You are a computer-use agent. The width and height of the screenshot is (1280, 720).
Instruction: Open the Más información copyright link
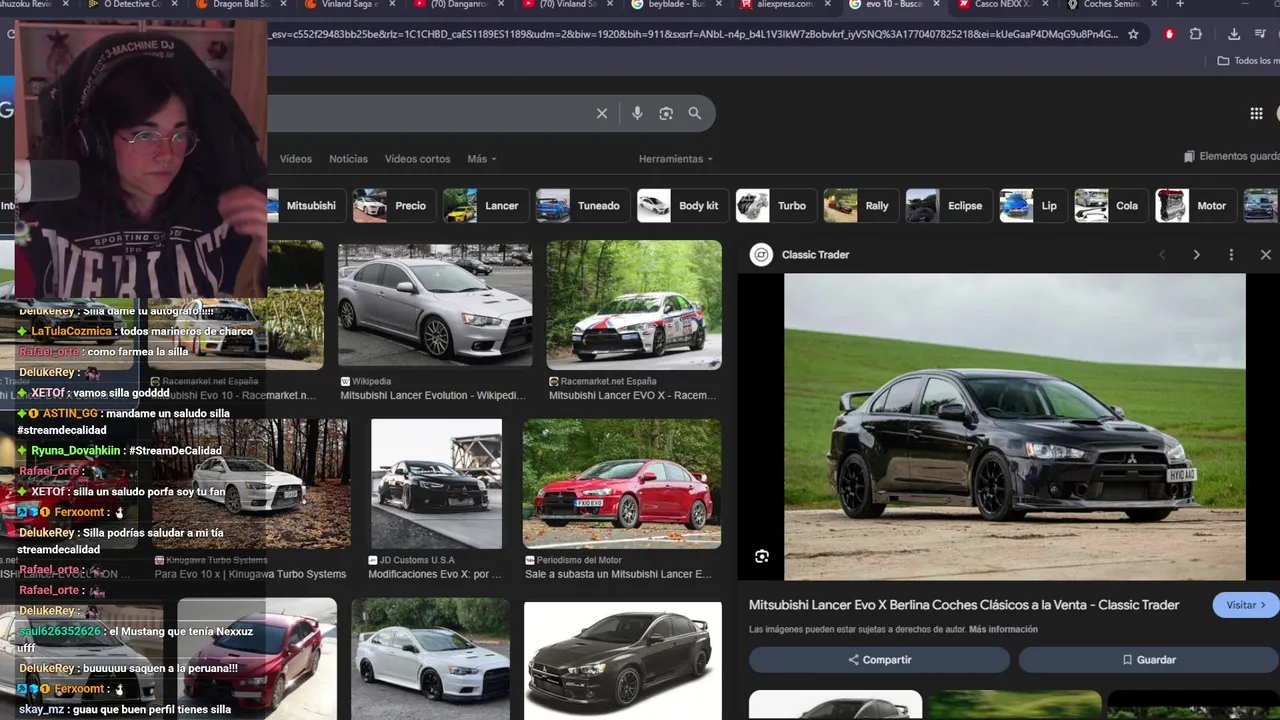point(1003,630)
